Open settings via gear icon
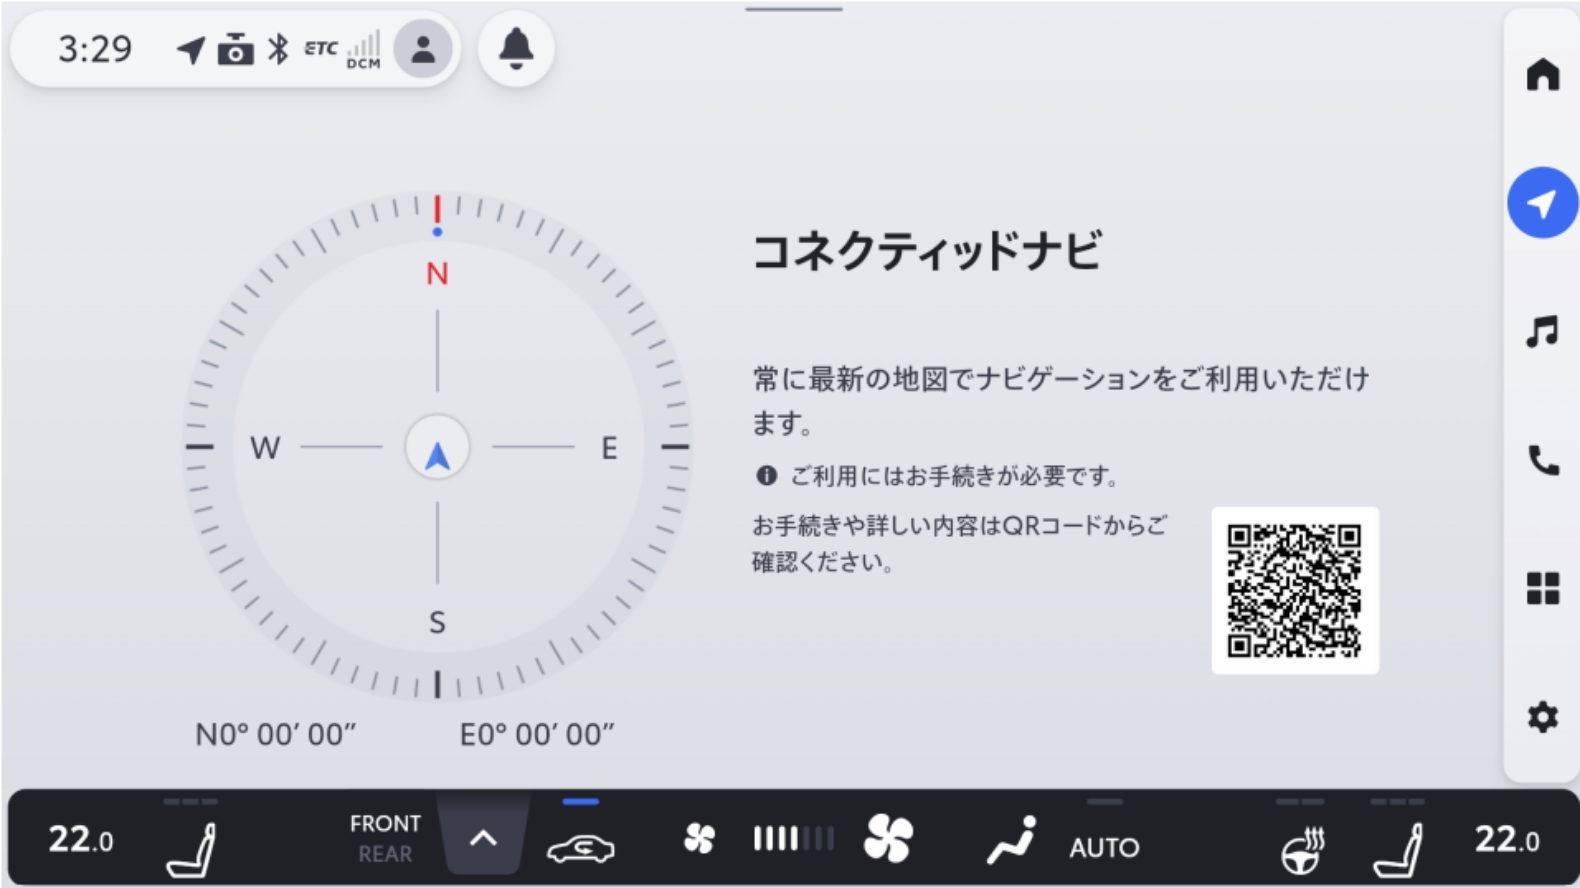This screenshot has height=888, width=1580. (1542, 717)
